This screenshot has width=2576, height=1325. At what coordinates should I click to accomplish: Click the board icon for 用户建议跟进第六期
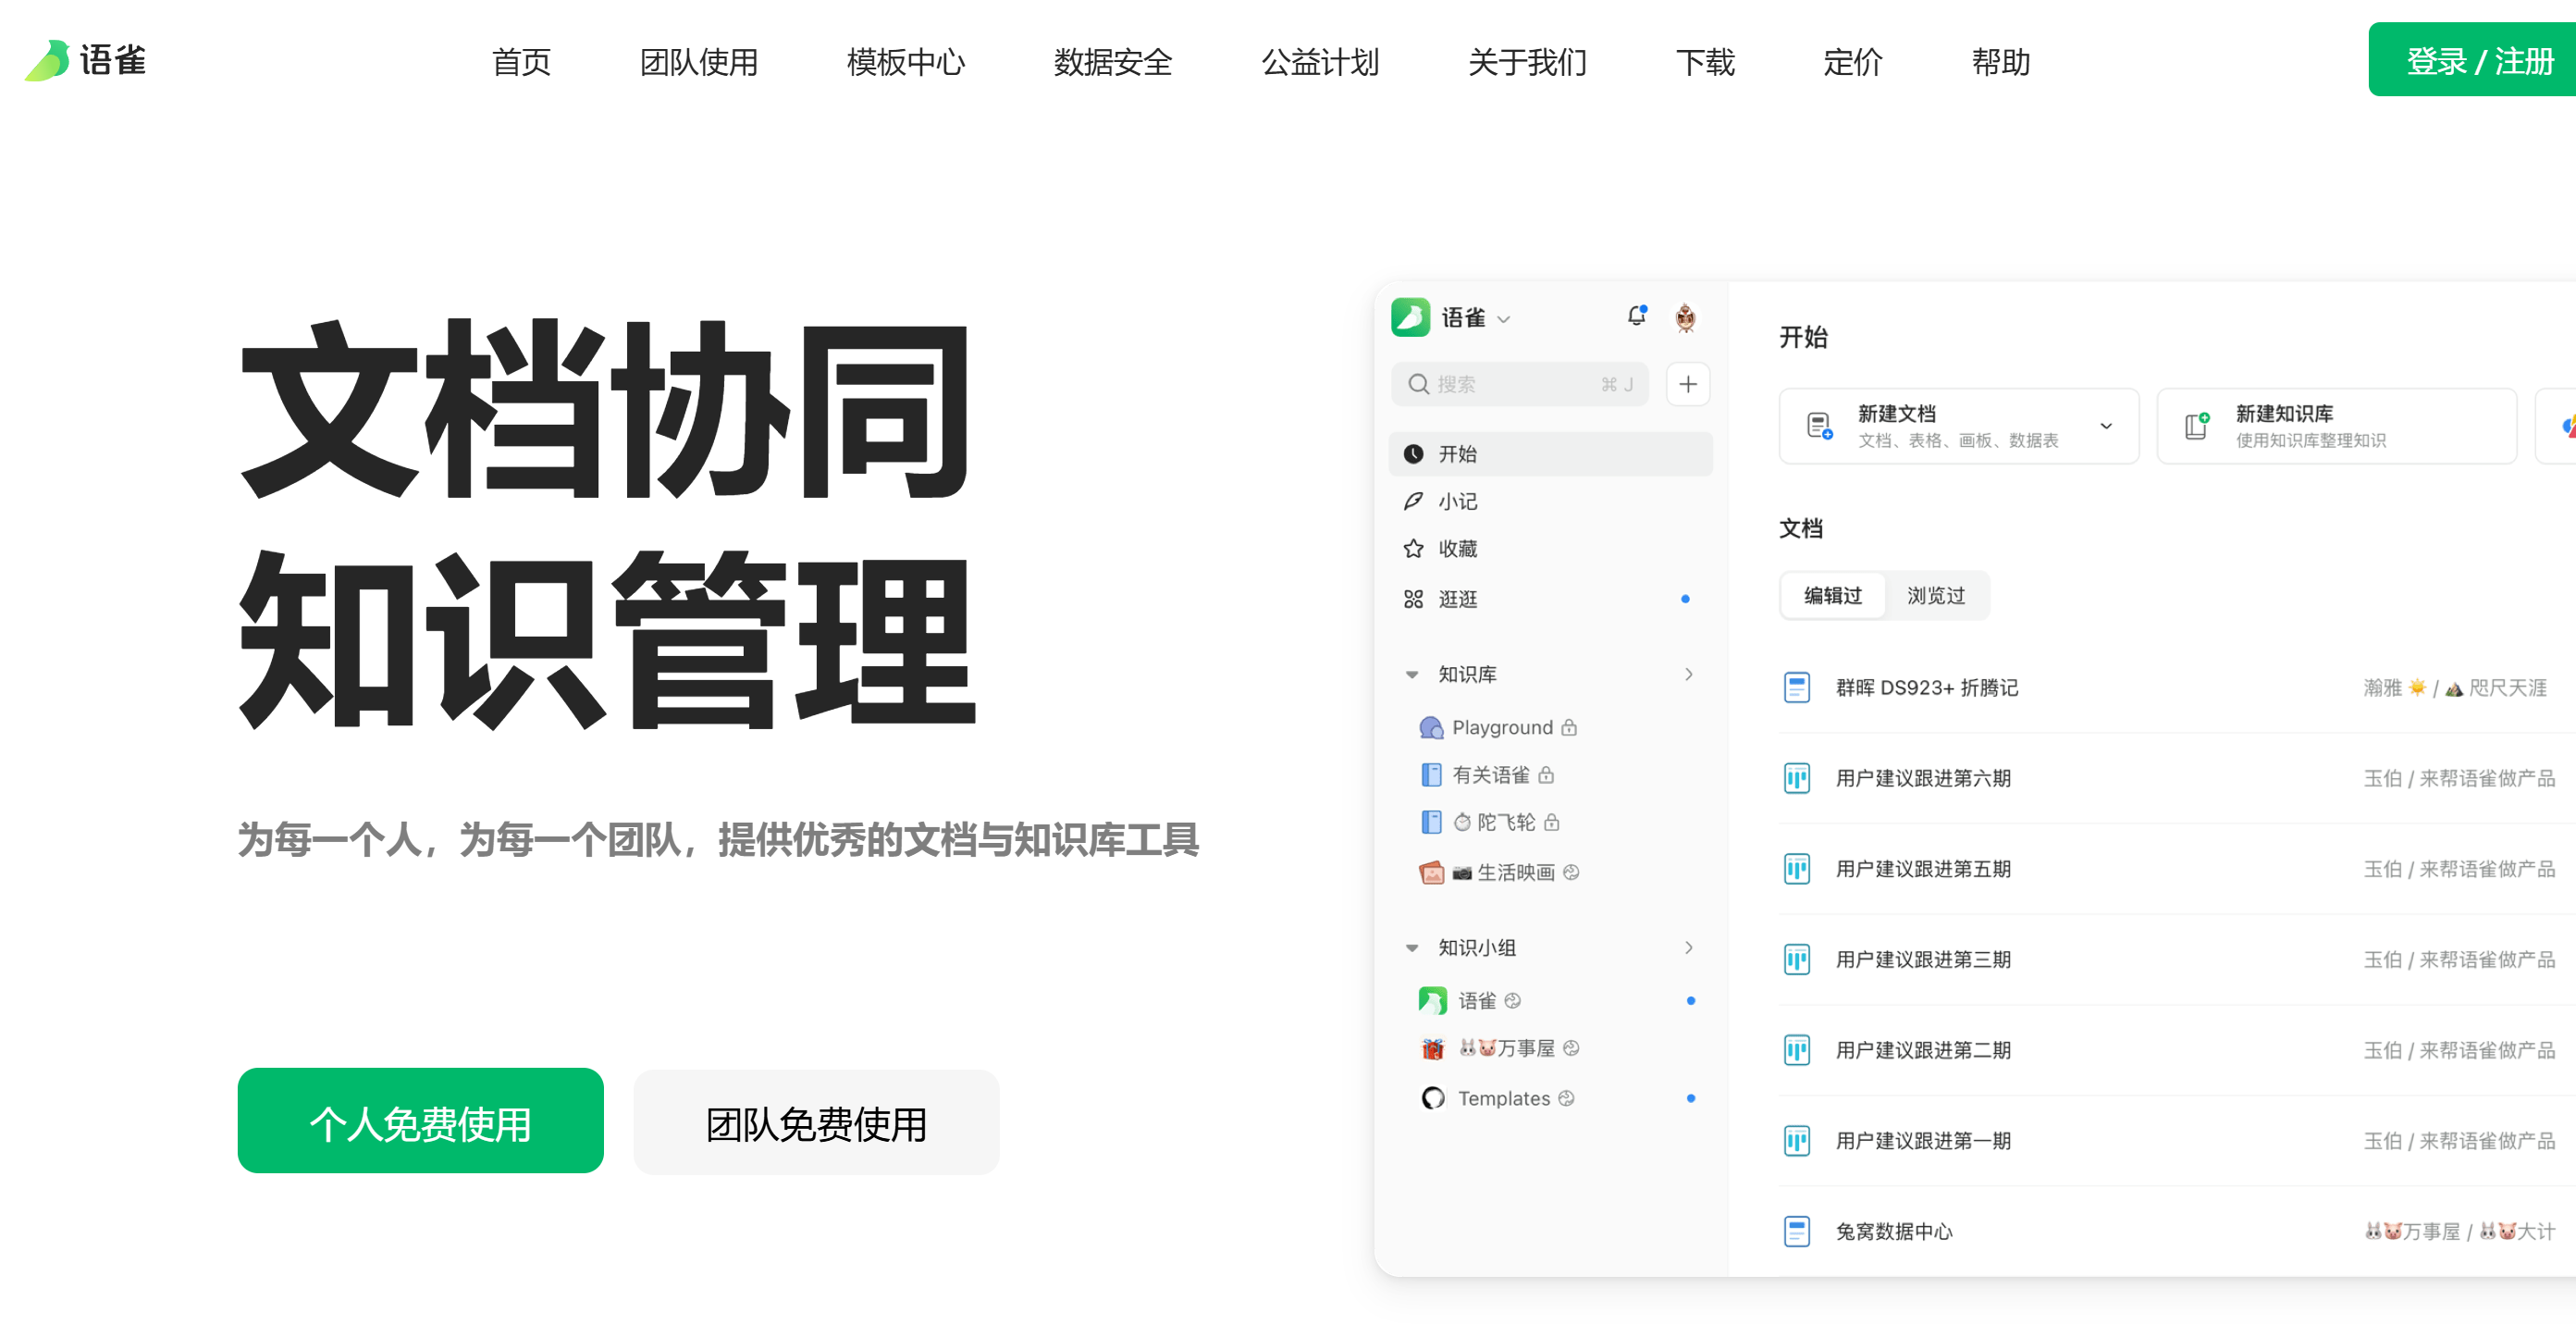(1797, 778)
